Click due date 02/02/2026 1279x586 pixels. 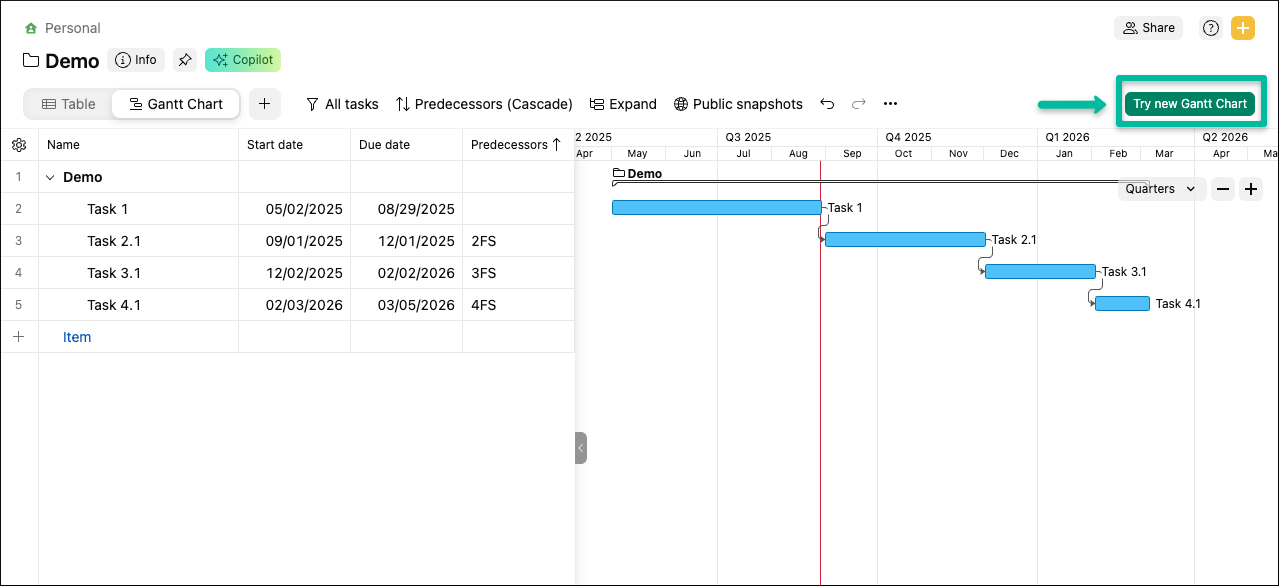406,273
